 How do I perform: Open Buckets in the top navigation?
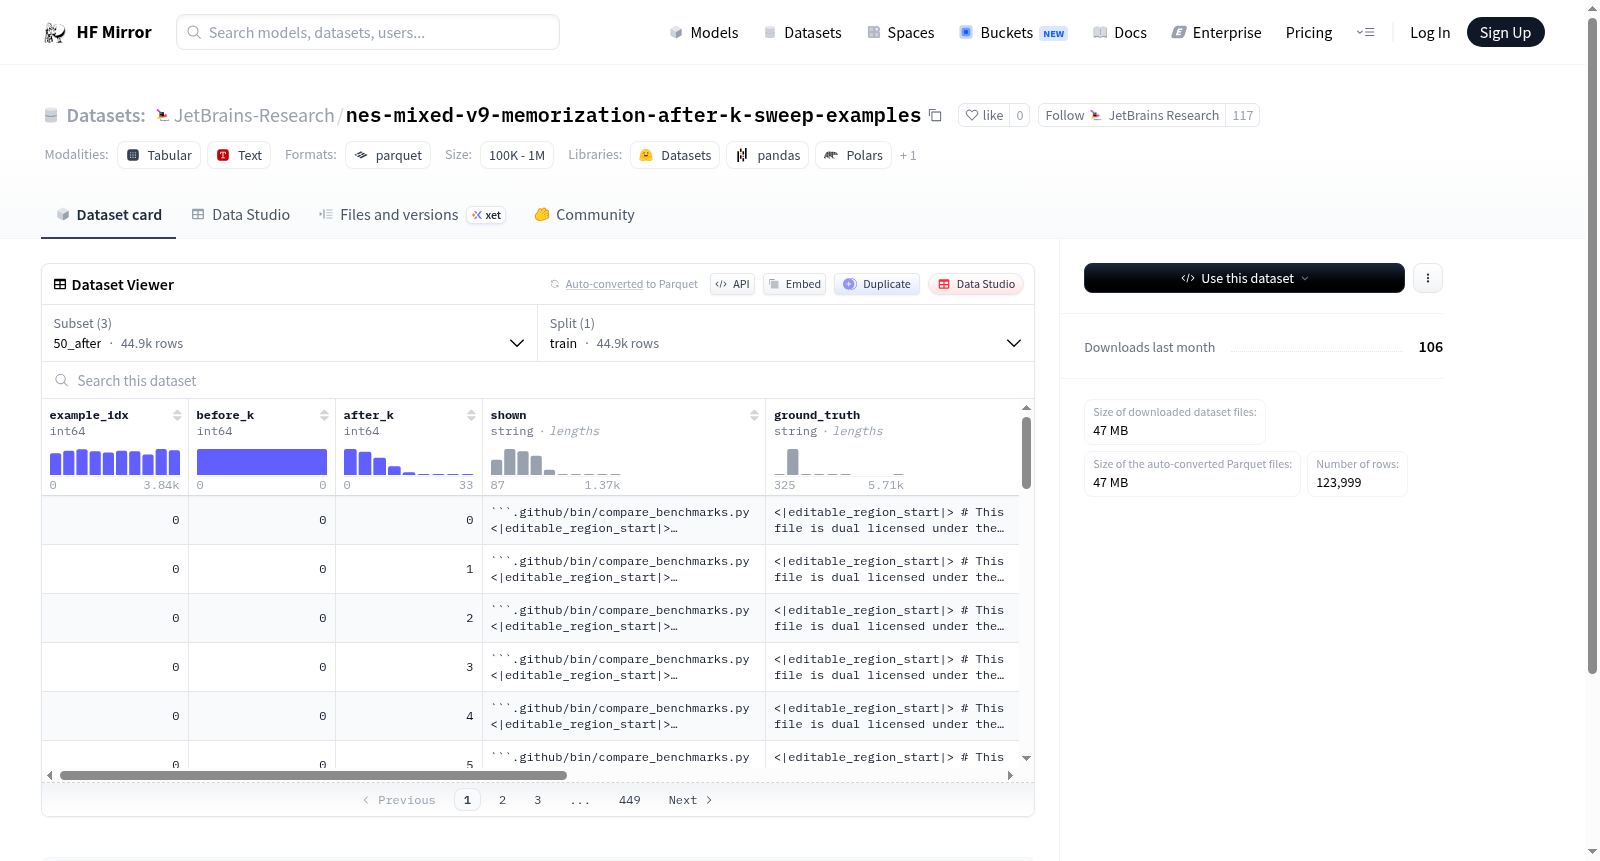point(1013,33)
